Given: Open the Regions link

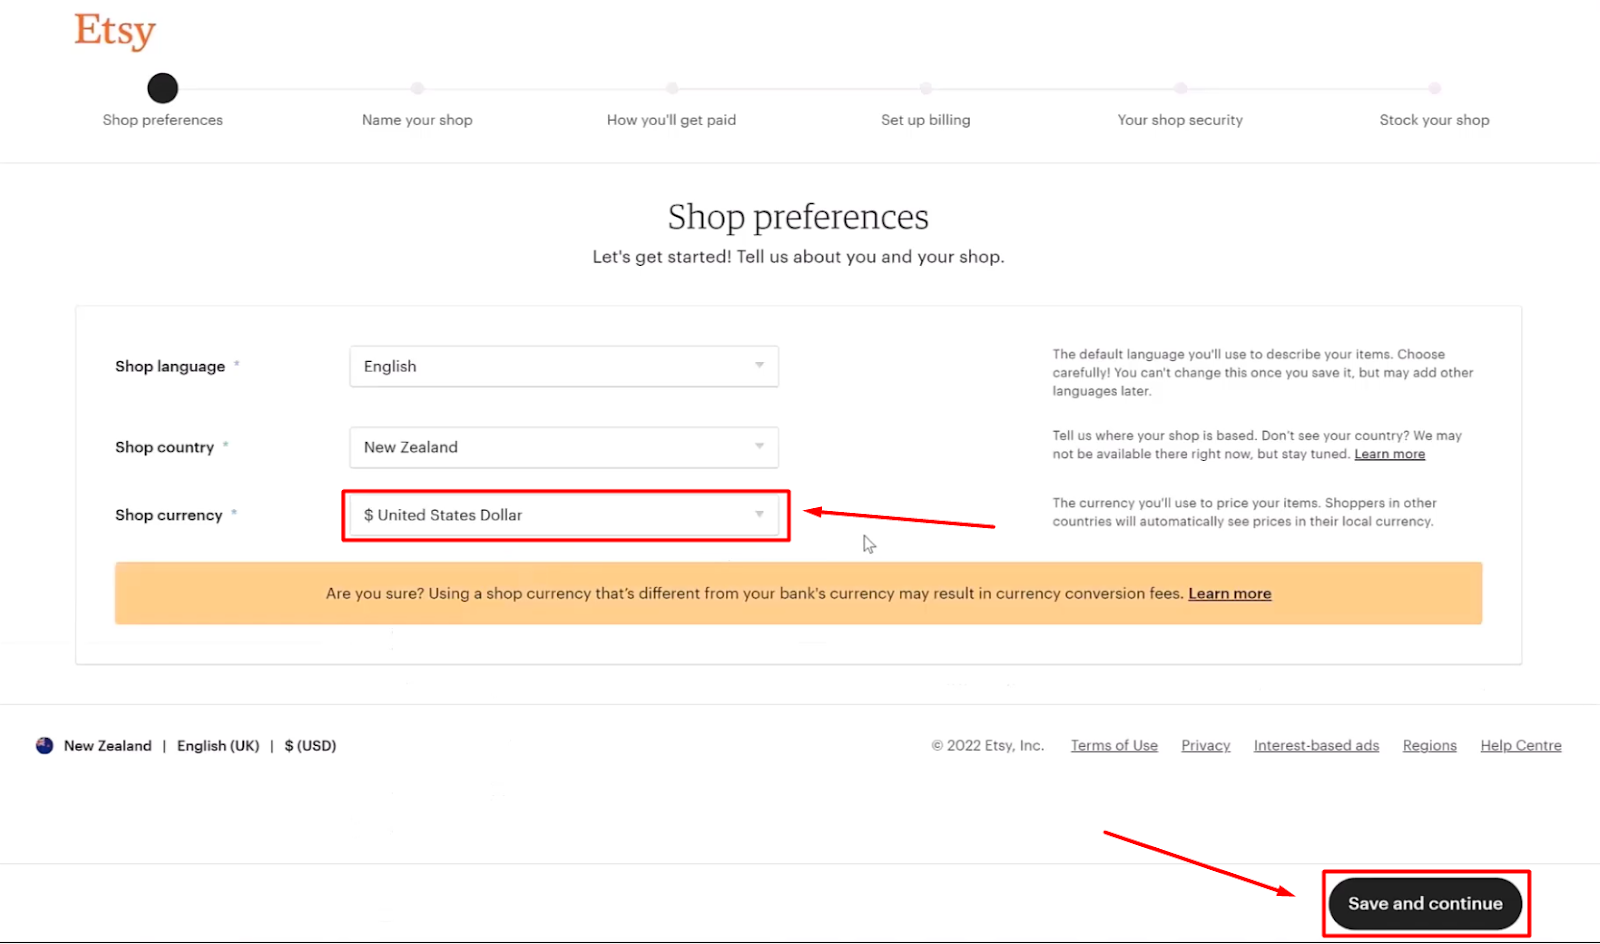Looking at the screenshot, I should coord(1429,746).
